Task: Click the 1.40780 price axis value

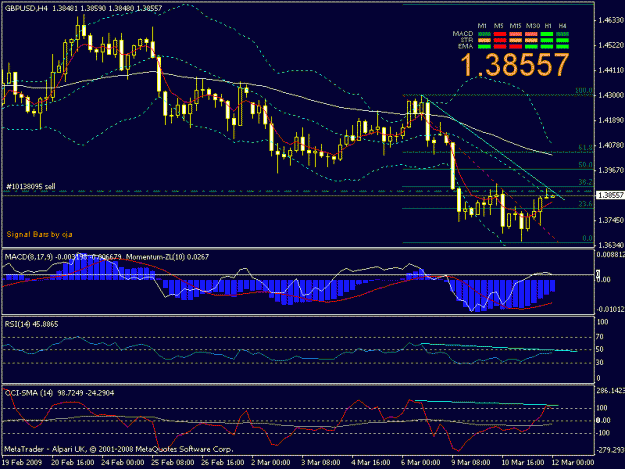Action: 611,145
